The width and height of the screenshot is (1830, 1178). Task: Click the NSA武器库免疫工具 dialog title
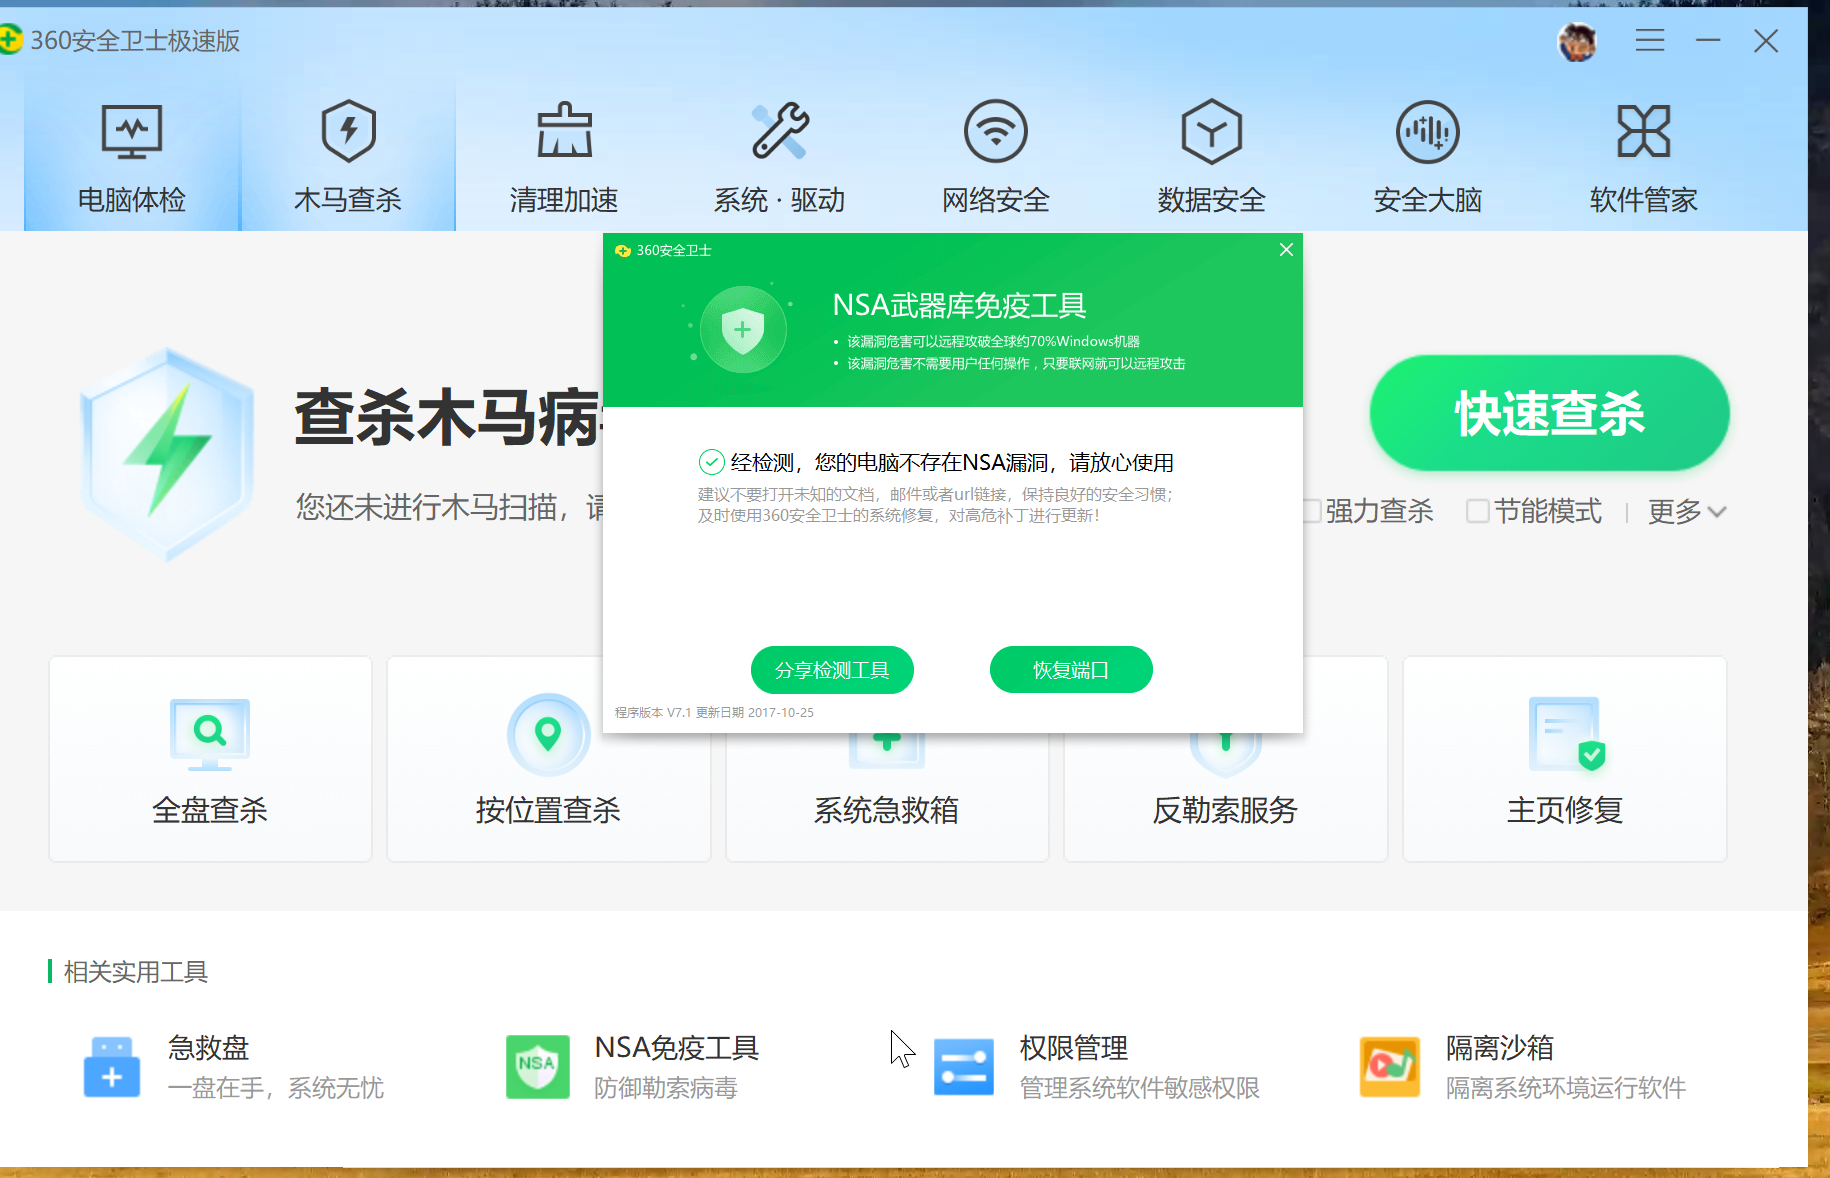pyautogui.click(x=960, y=305)
